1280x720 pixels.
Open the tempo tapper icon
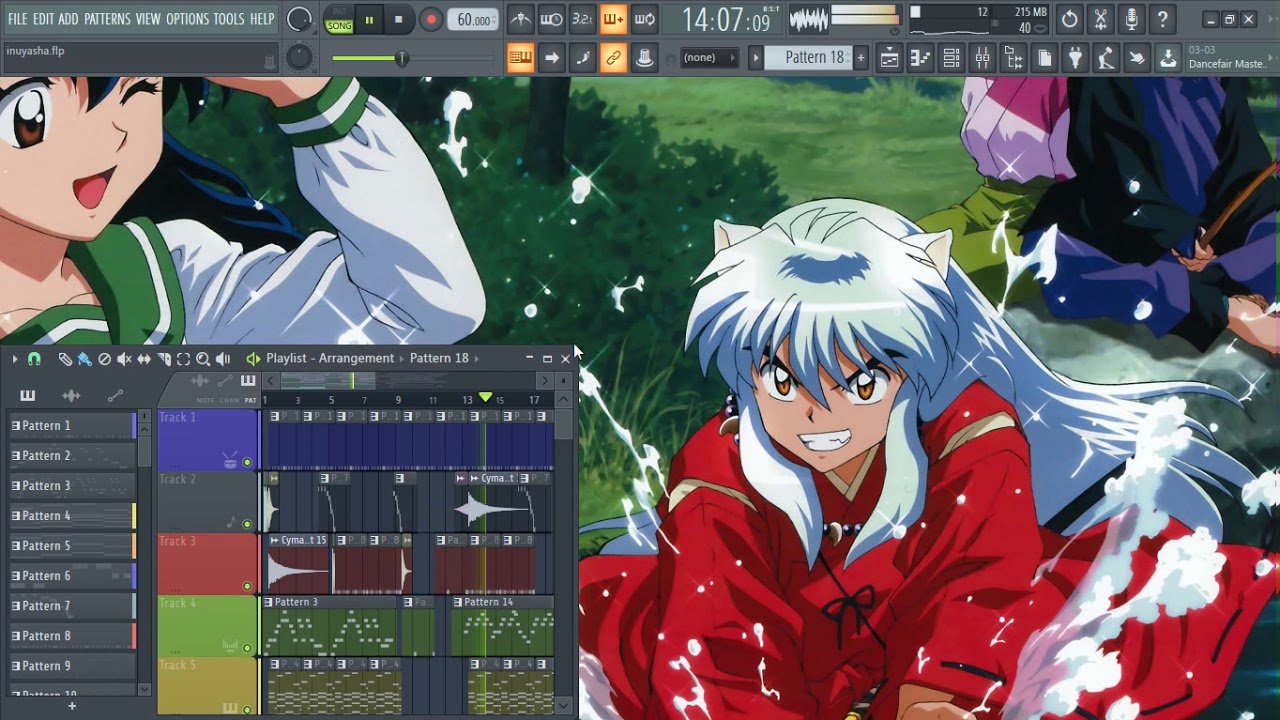[x=1106, y=59]
